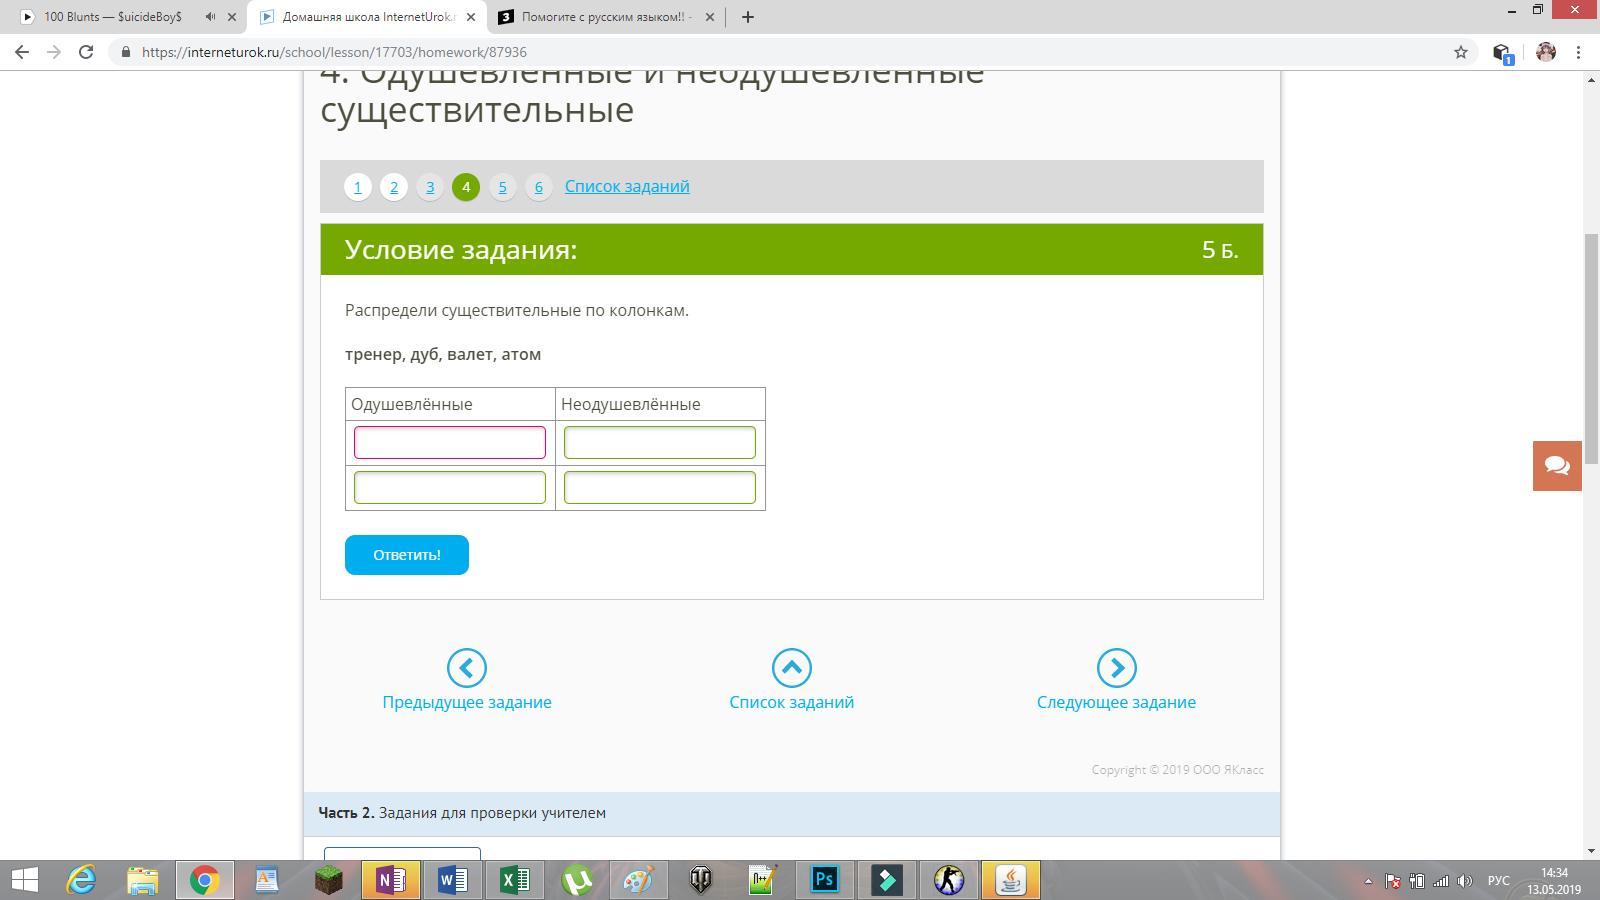Switch to the 100 Blunts tab
1600x900 pixels.
[x=112, y=17]
